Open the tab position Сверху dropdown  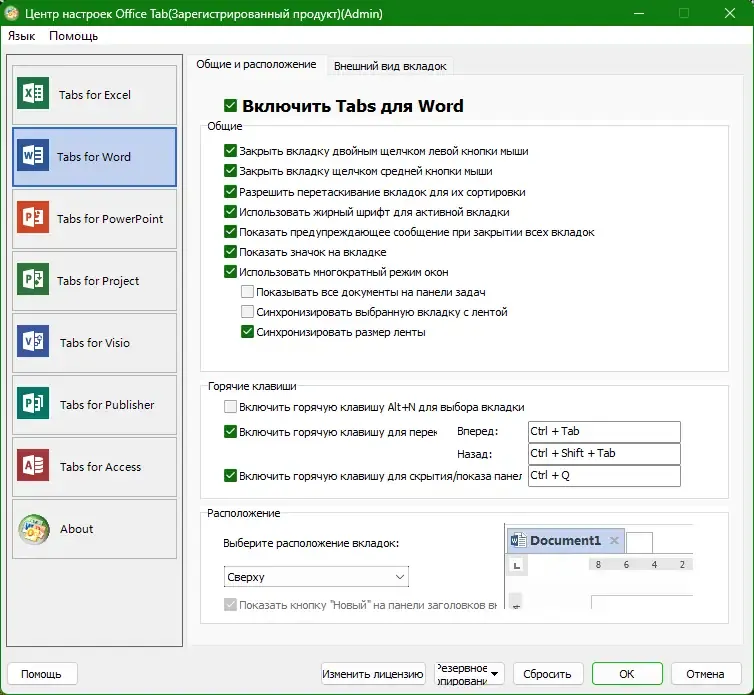coord(316,577)
